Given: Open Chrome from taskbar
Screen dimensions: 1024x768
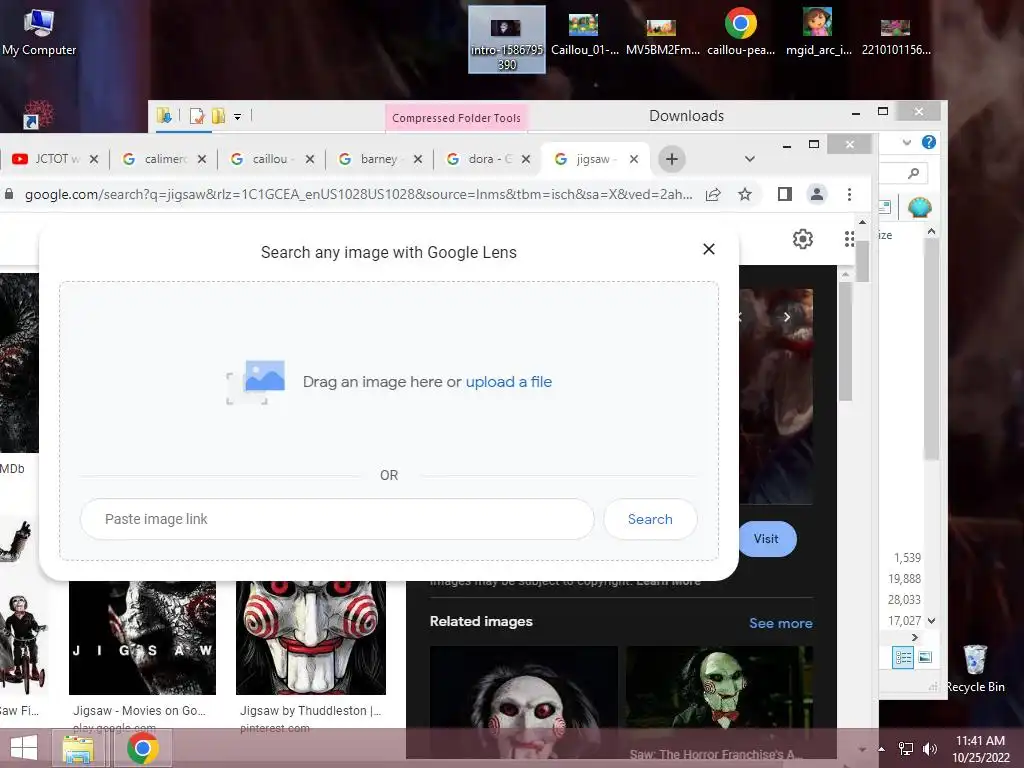Looking at the screenshot, I should click(x=142, y=748).
